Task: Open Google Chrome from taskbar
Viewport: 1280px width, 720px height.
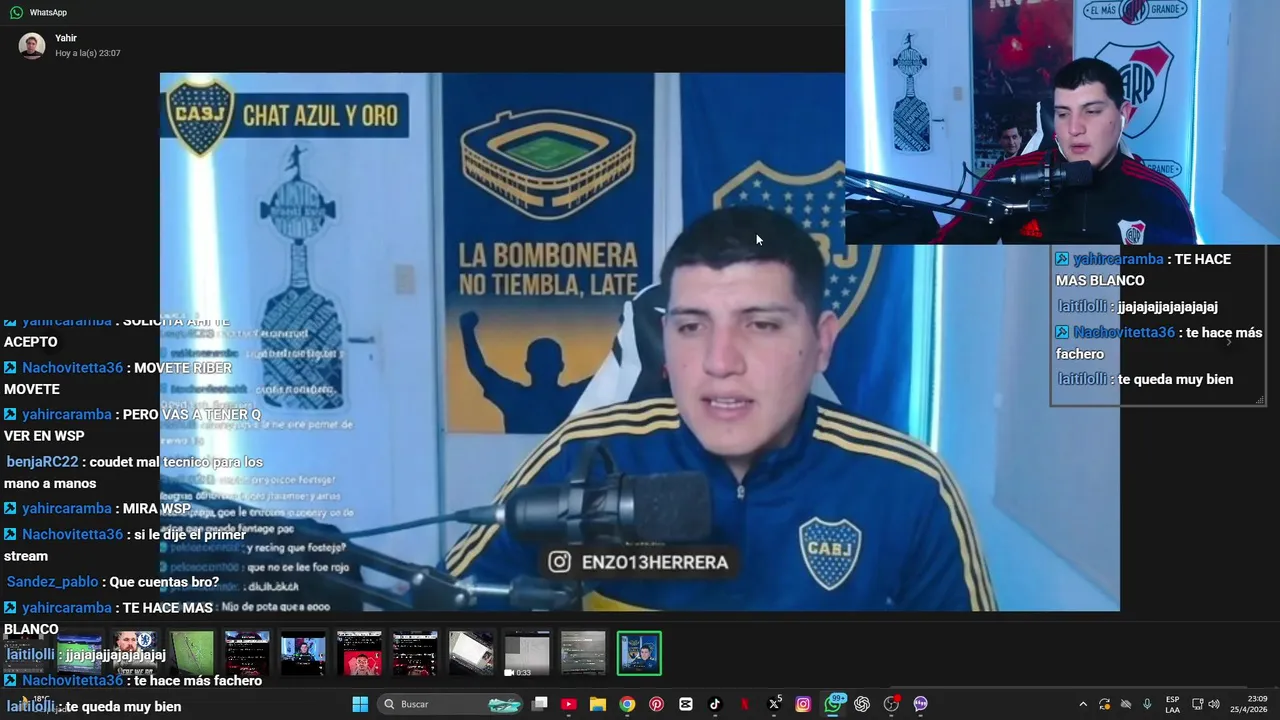Action: [x=627, y=704]
